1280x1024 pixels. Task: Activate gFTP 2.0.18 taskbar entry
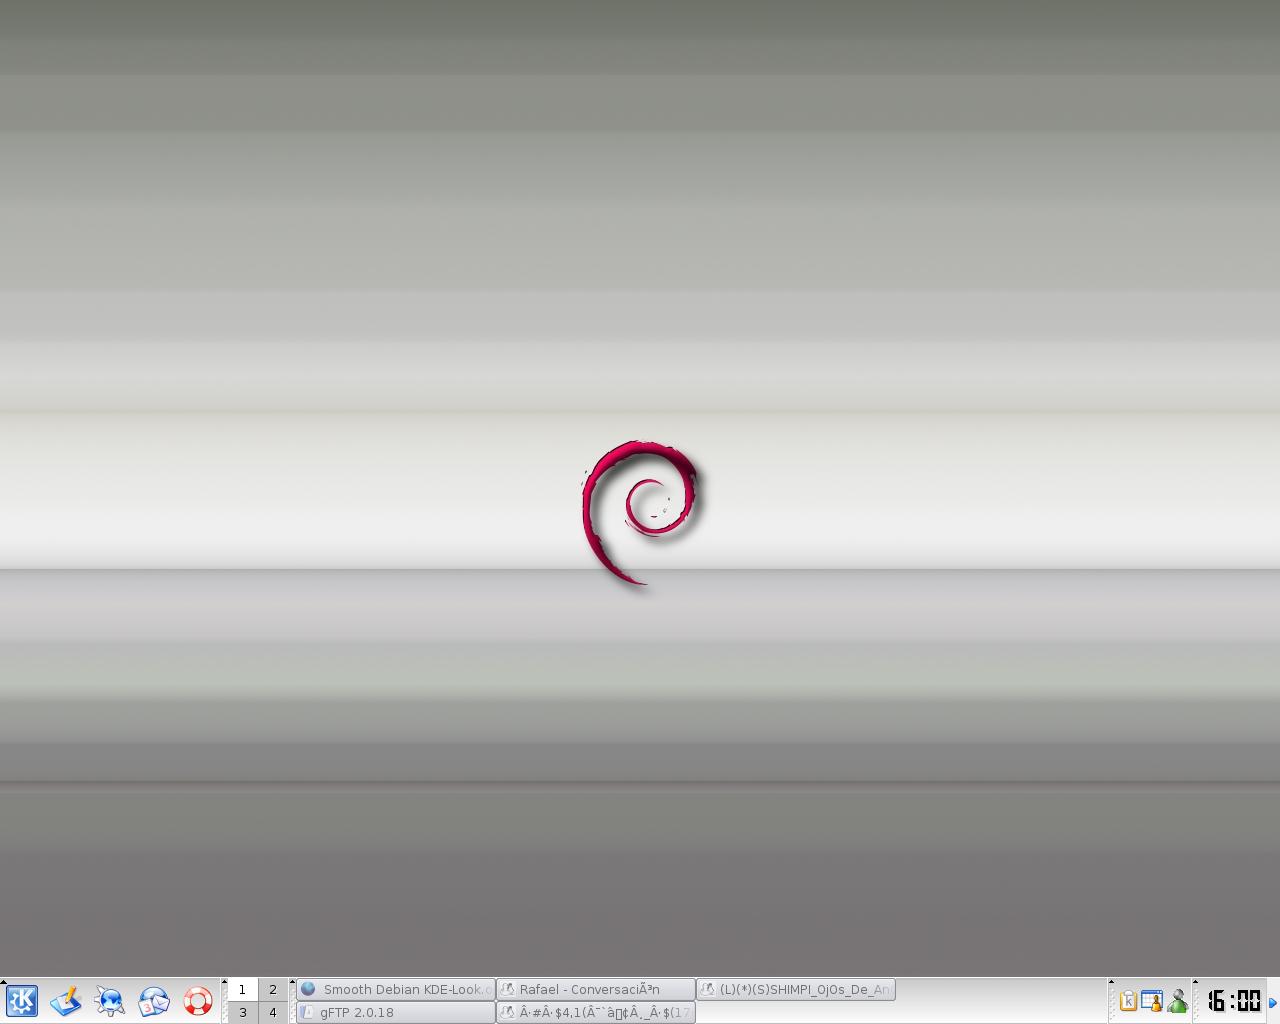[396, 1012]
